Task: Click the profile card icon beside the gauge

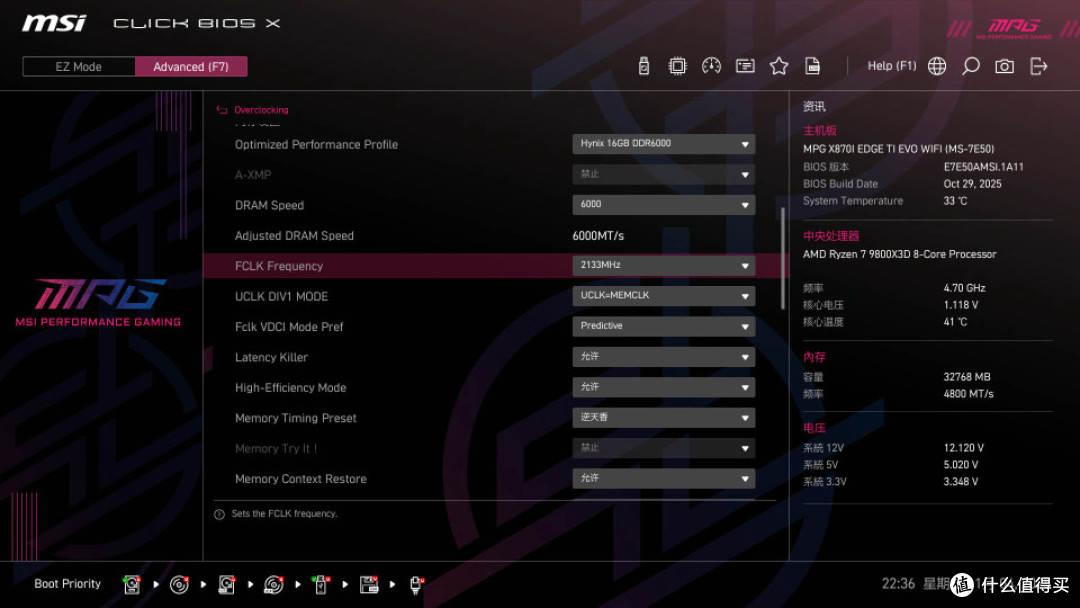Action: tap(745, 66)
